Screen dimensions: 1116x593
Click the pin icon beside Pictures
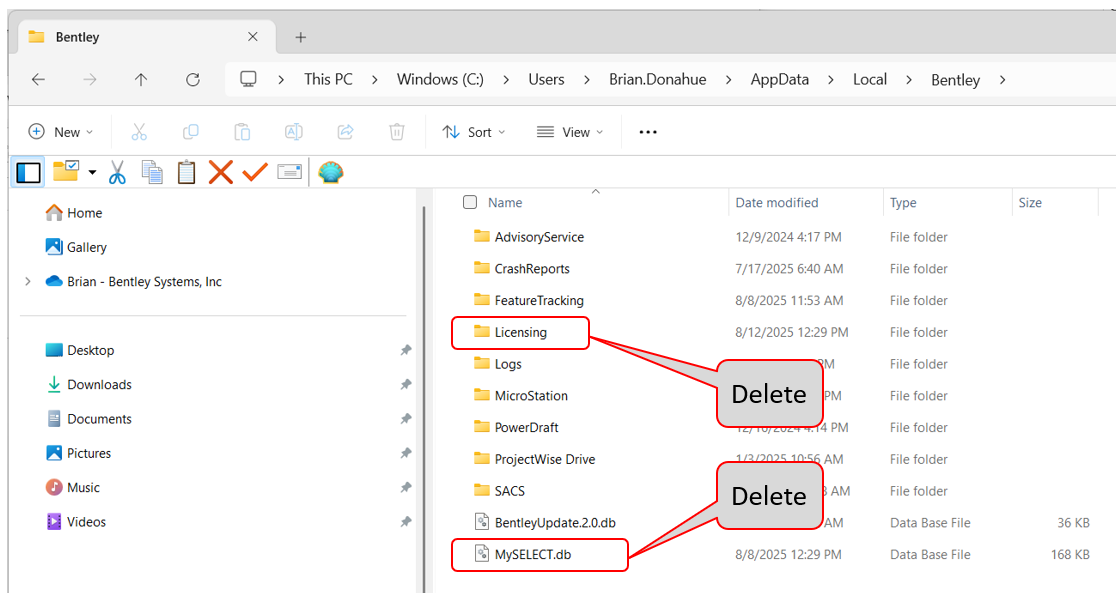406,453
